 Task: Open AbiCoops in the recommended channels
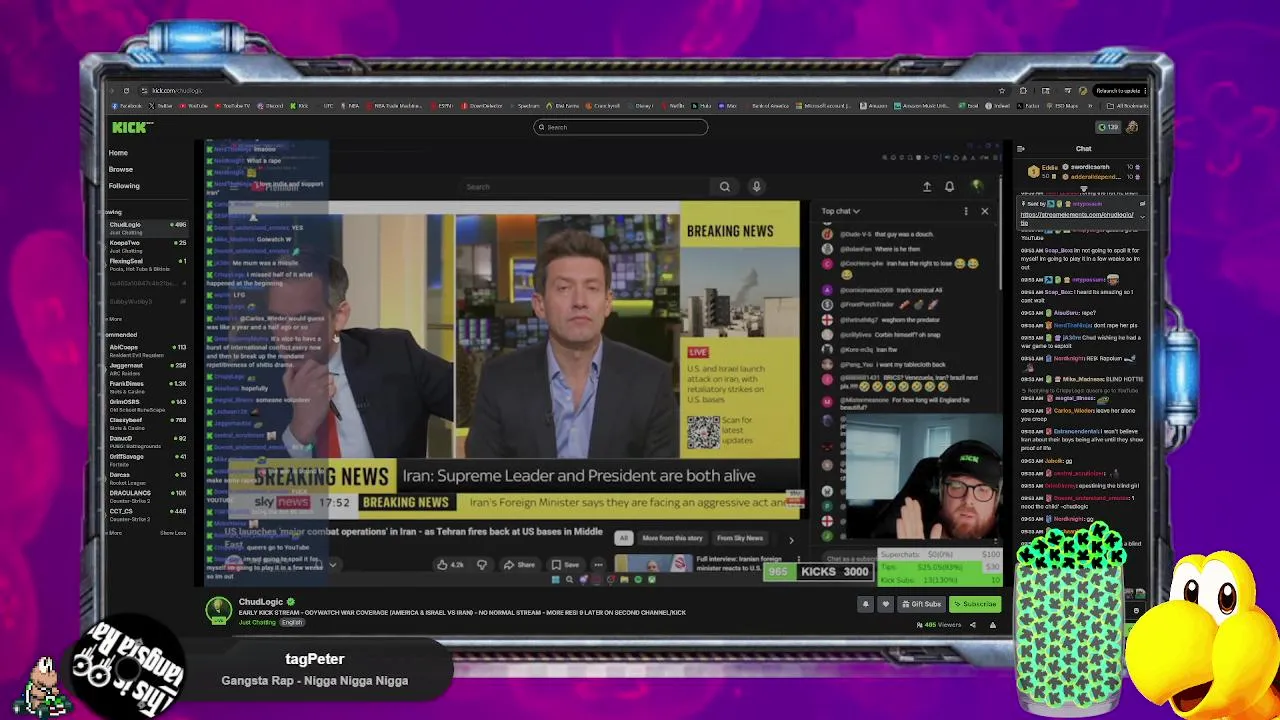click(x=147, y=350)
